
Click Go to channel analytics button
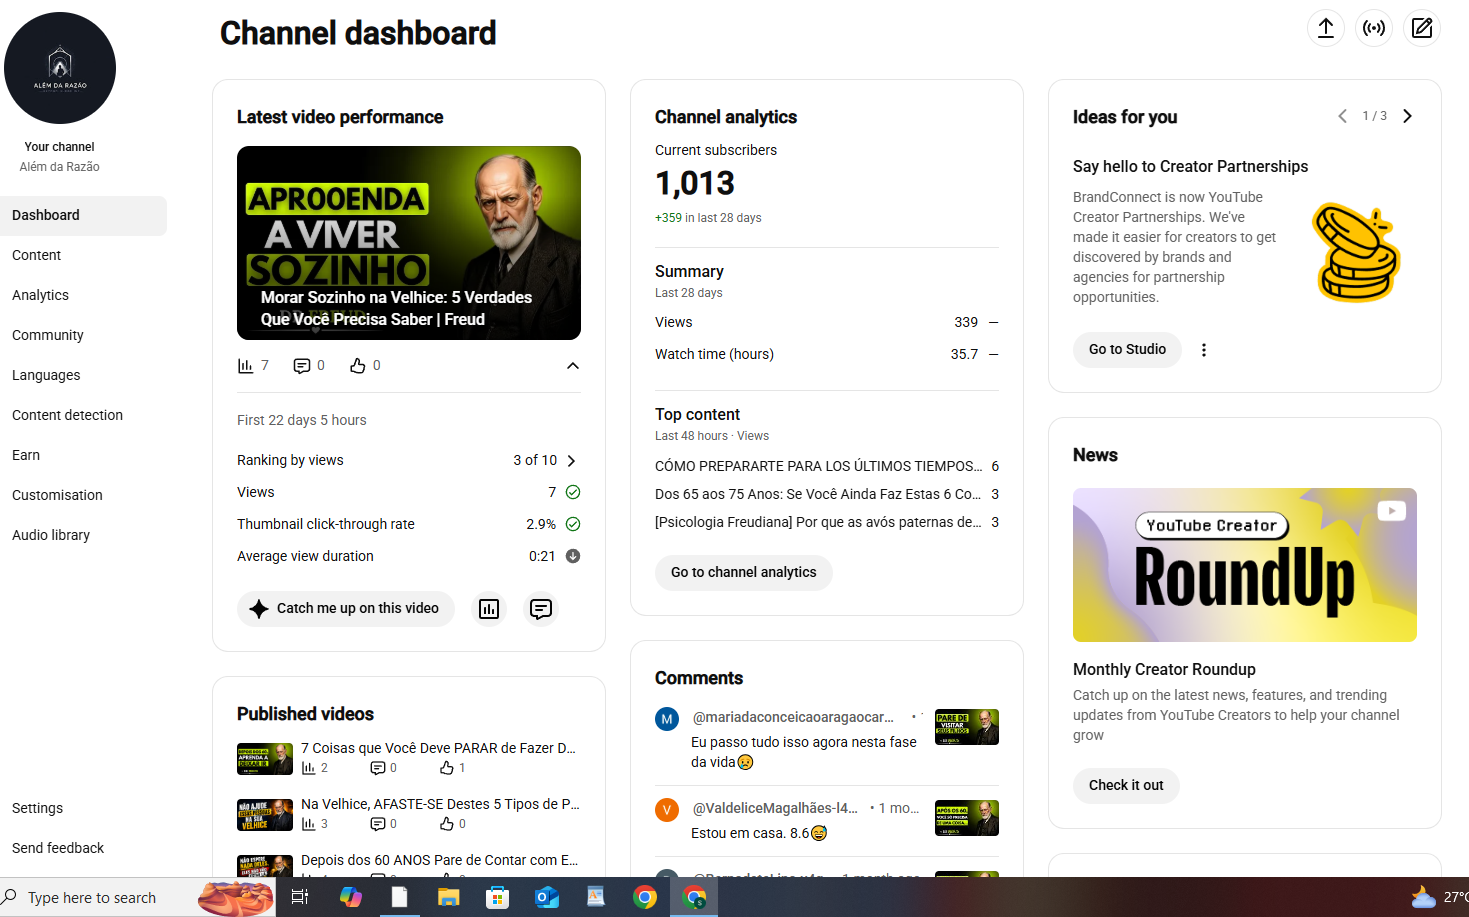pos(744,572)
